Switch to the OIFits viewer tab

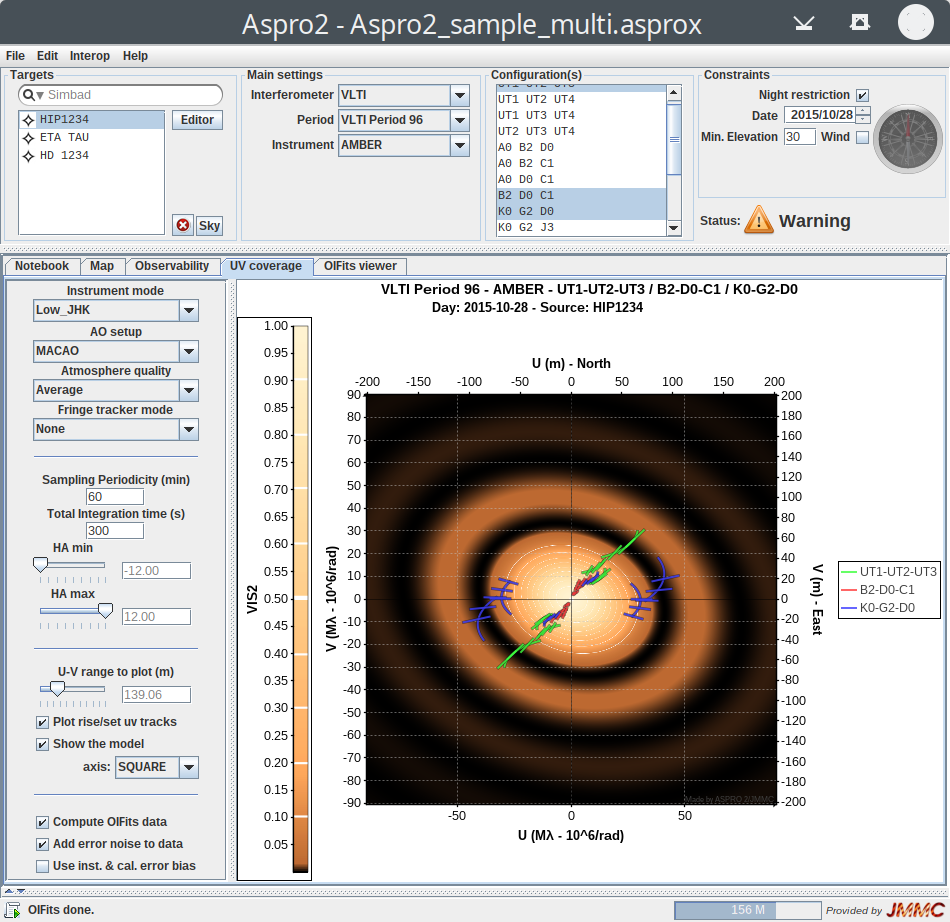tap(360, 266)
